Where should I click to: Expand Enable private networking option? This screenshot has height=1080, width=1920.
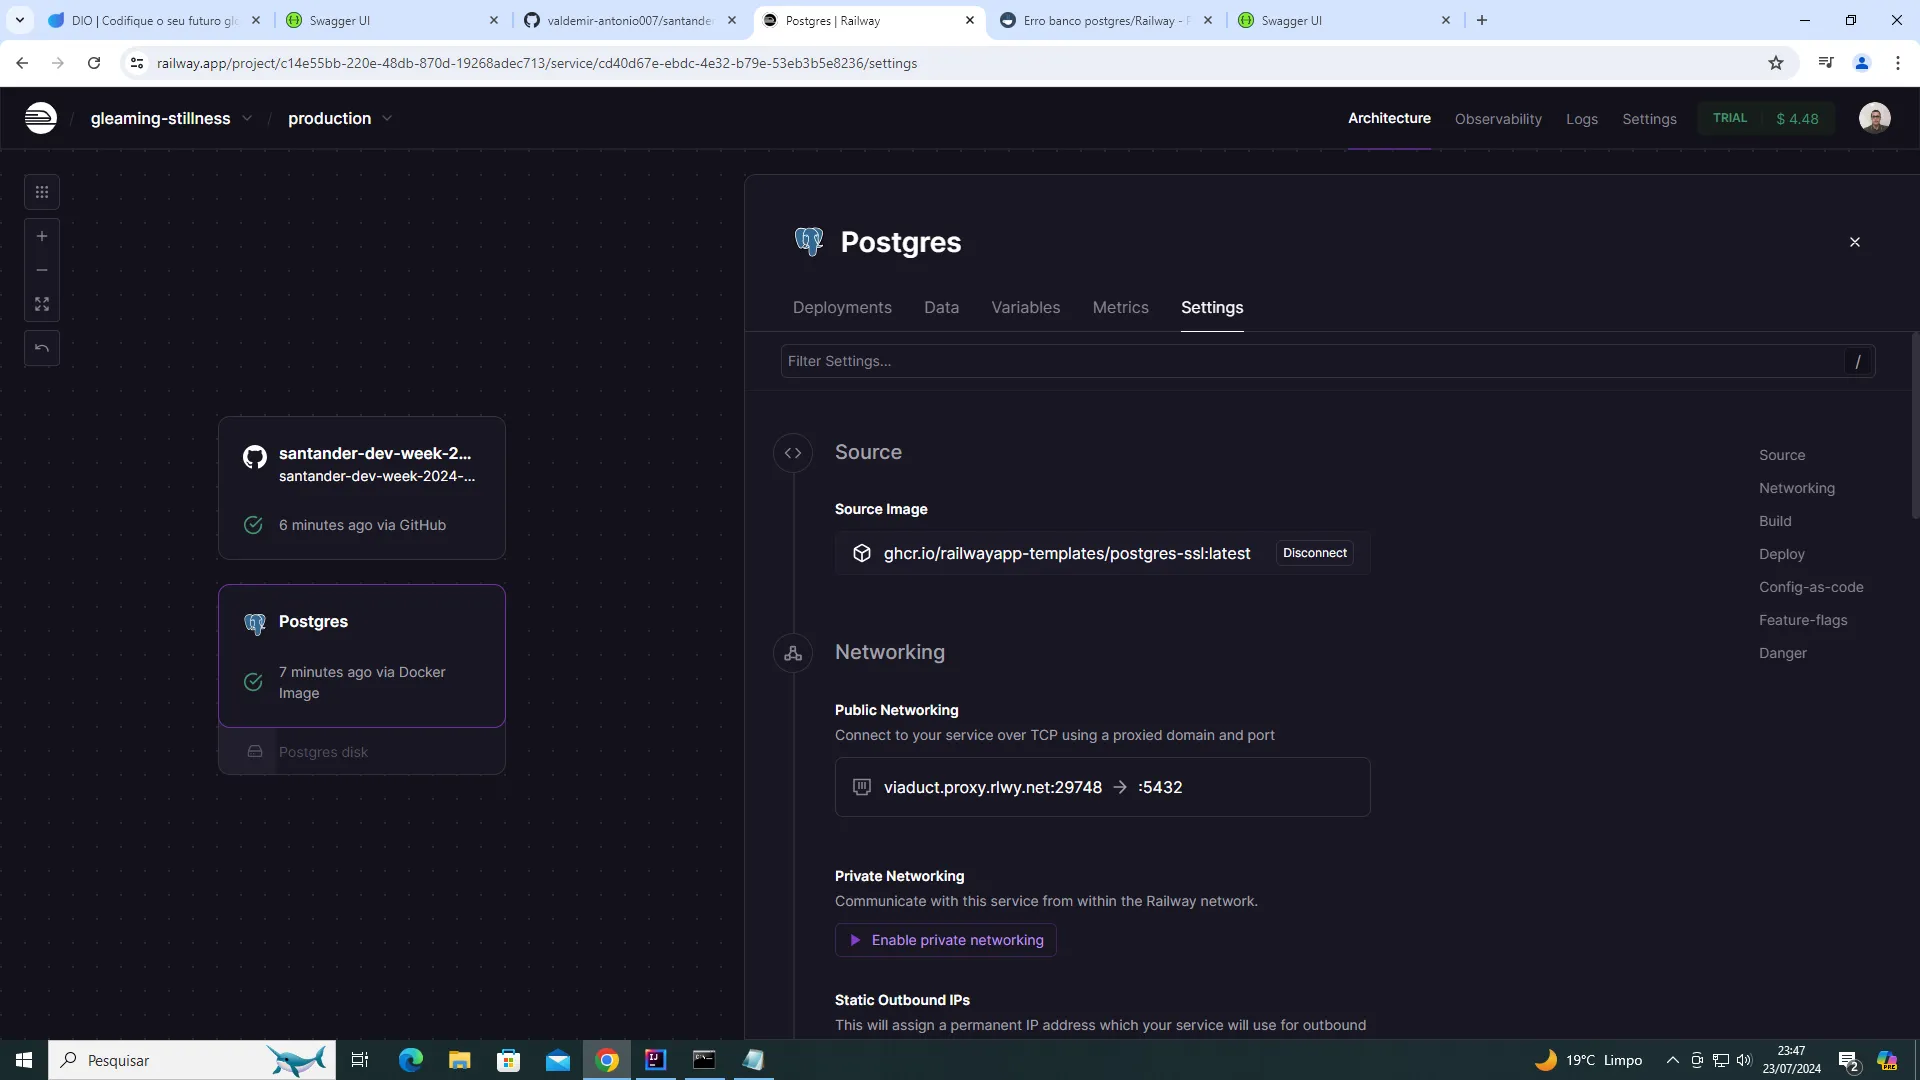pyautogui.click(x=946, y=940)
